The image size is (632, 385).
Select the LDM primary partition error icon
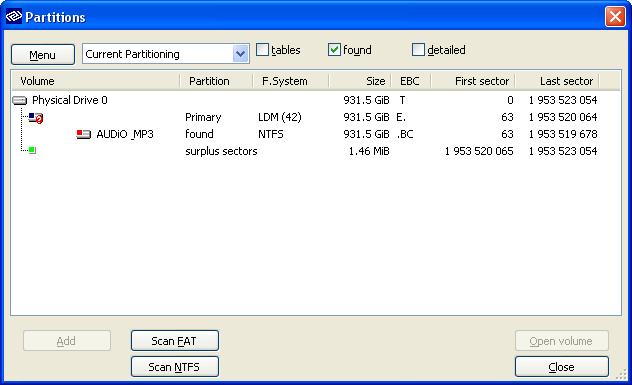[x=36, y=118]
